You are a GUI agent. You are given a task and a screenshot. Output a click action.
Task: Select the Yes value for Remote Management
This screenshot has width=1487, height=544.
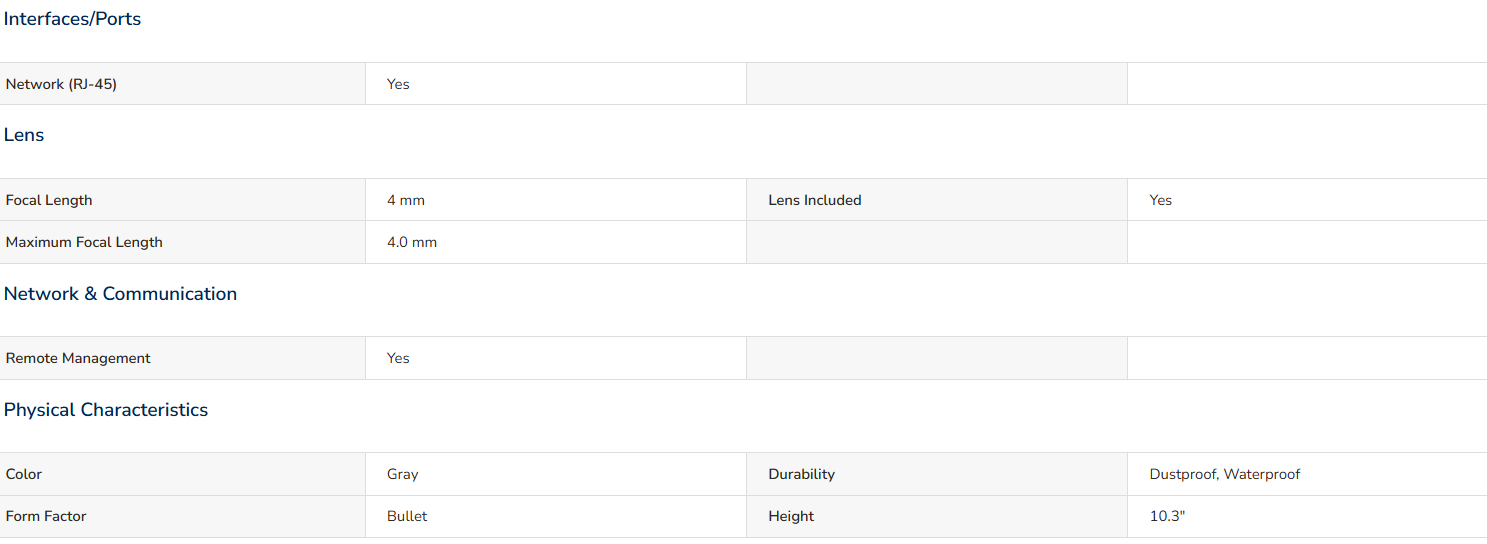(398, 358)
